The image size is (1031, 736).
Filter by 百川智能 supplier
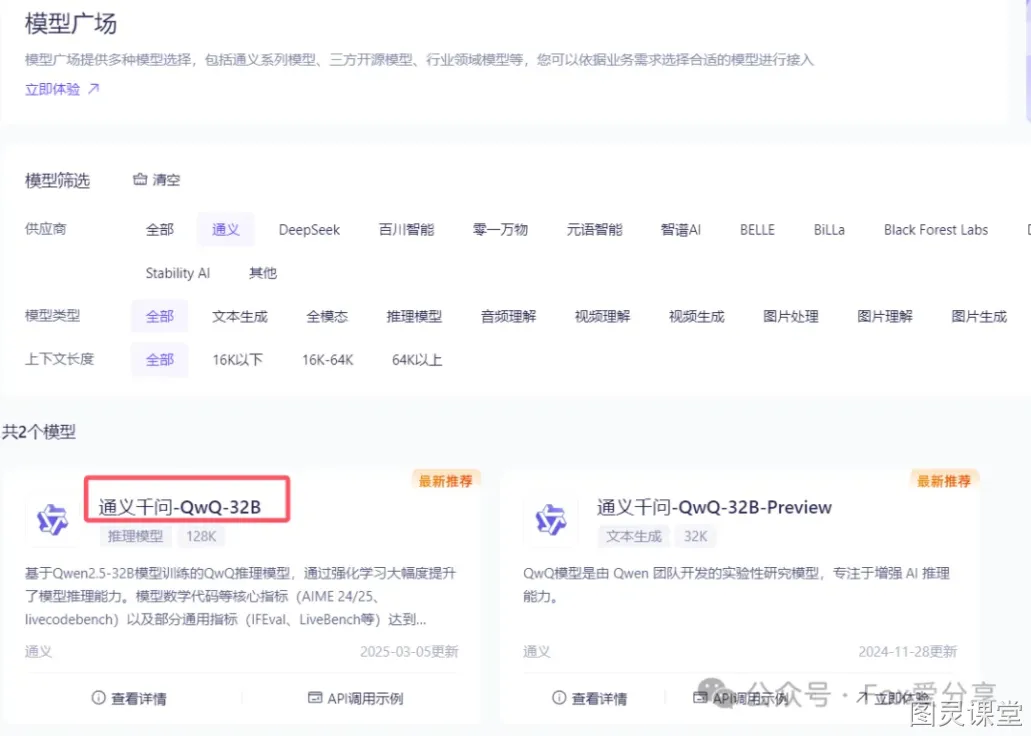pos(406,230)
